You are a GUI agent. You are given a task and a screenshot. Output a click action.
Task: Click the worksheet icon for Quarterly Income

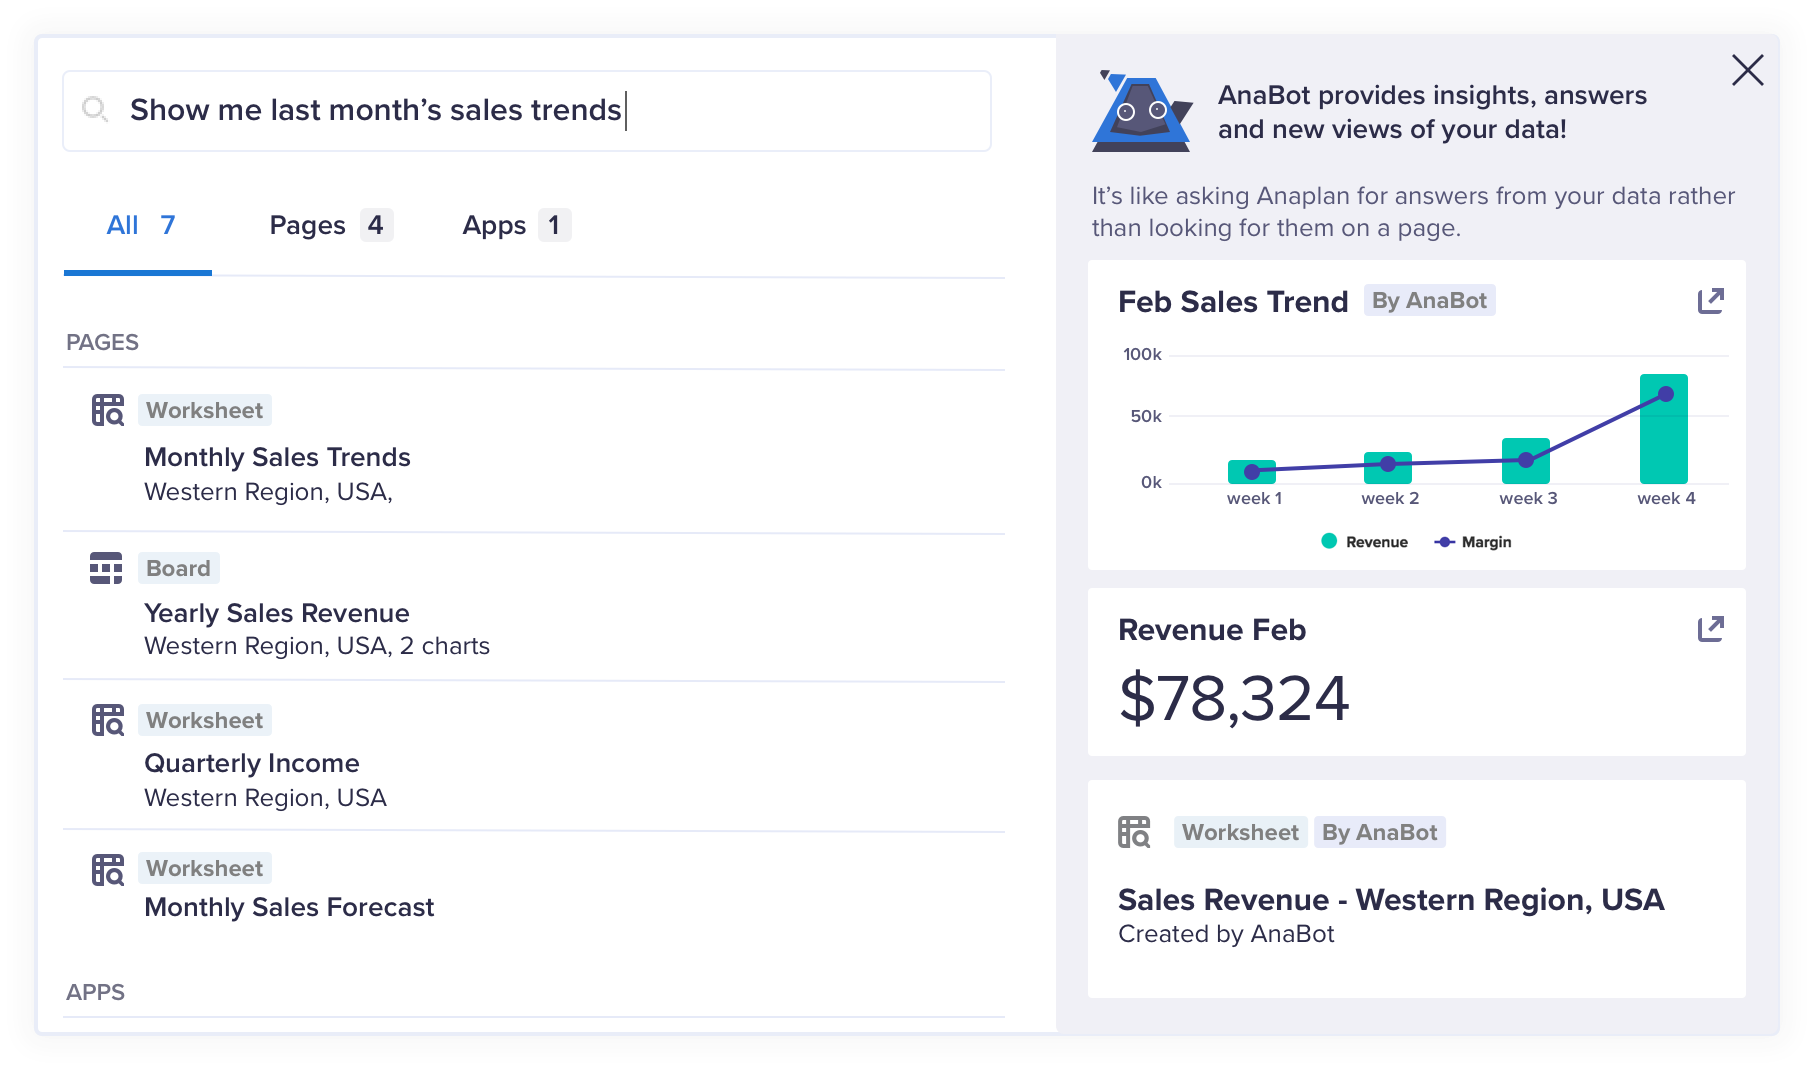tap(108, 720)
